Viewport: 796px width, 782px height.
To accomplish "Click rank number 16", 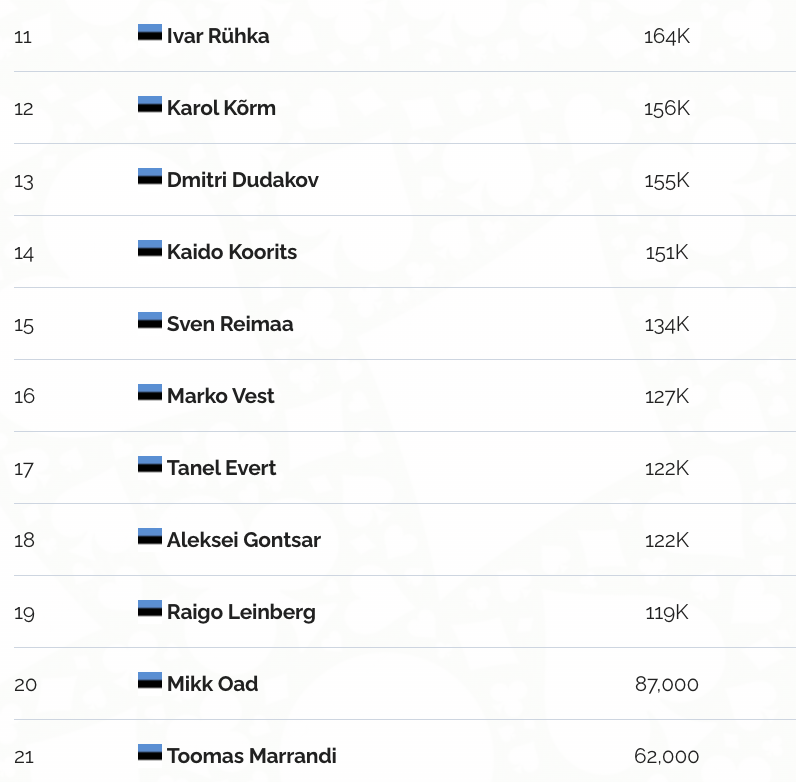I will pyautogui.click(x=24, y=396).
